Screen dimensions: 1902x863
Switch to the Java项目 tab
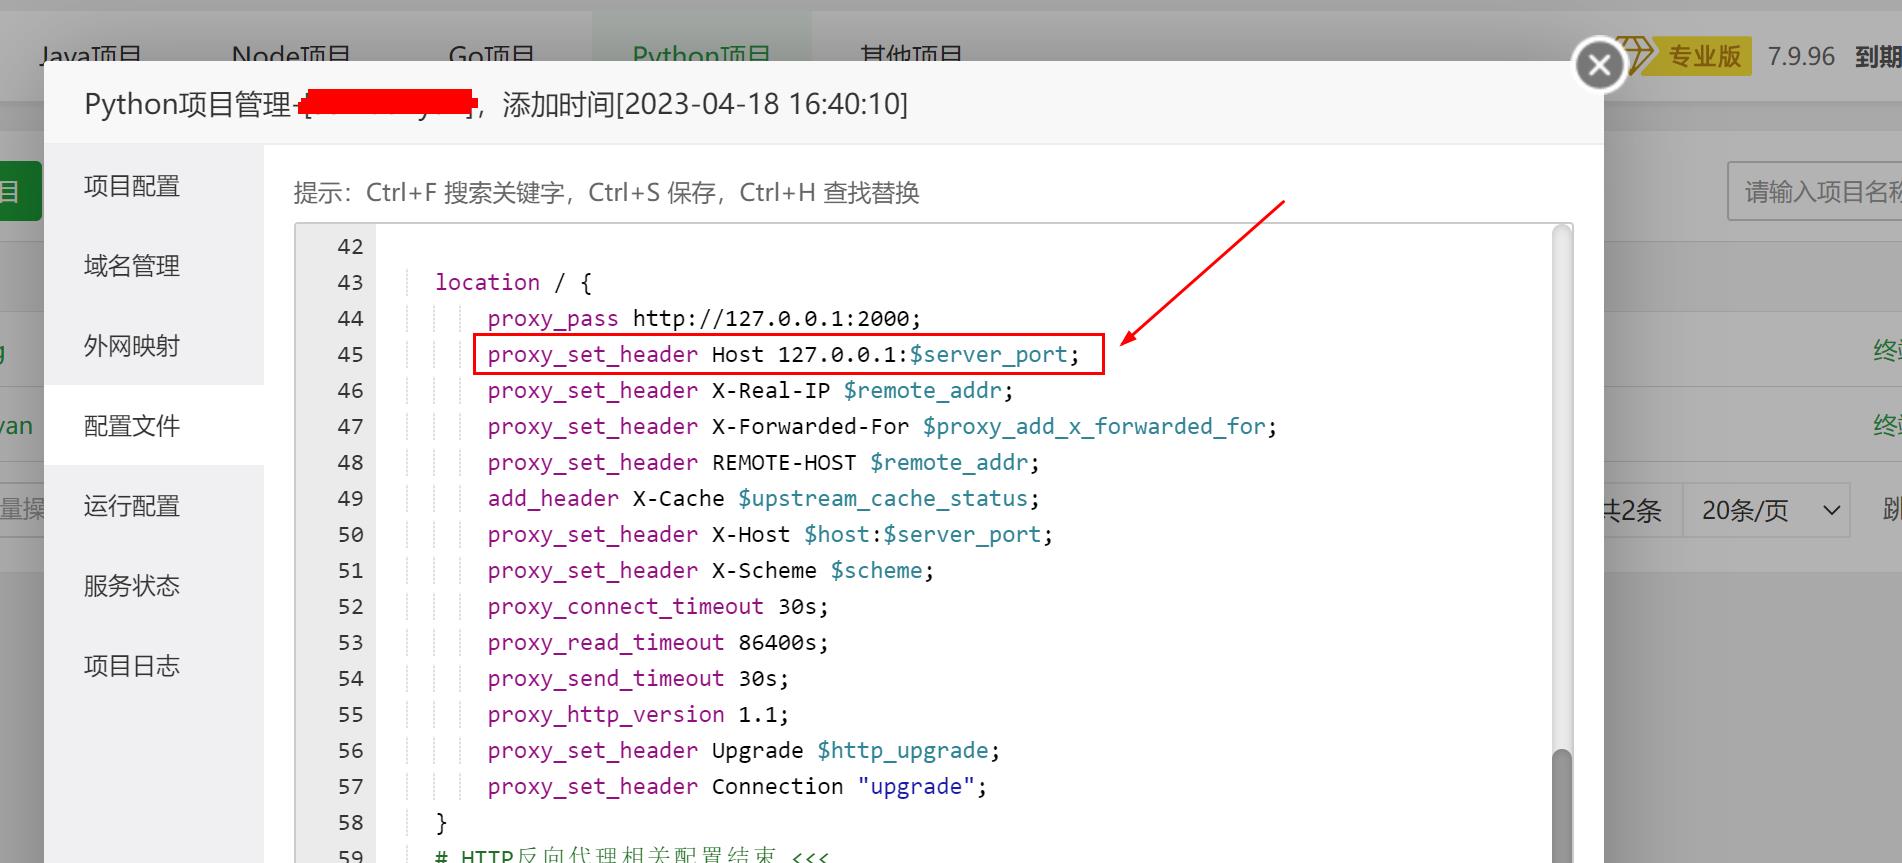(91, 54)
